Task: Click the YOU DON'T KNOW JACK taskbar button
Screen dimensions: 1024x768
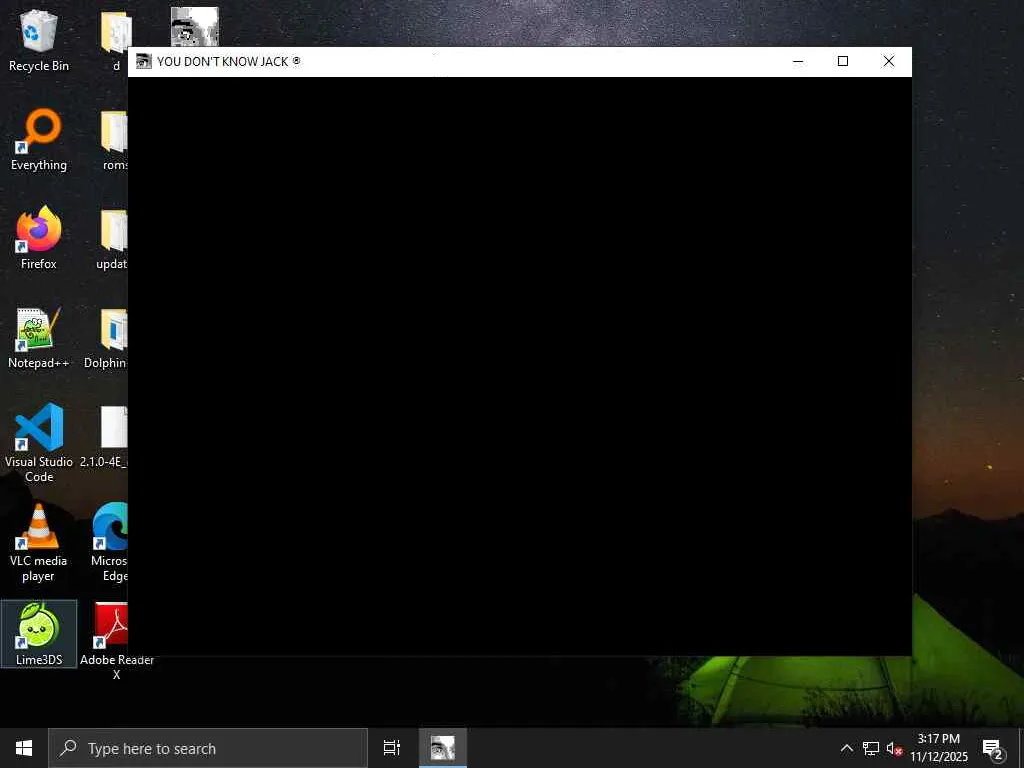Action: pyautogui.click(x=443, y=748)
